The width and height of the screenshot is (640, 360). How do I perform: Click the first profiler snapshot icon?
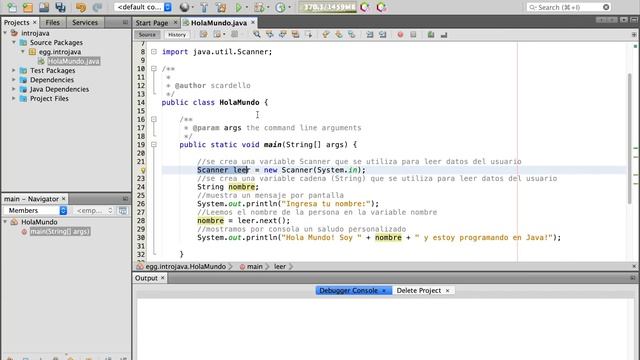pyautogui.click(x=365, y=7)
